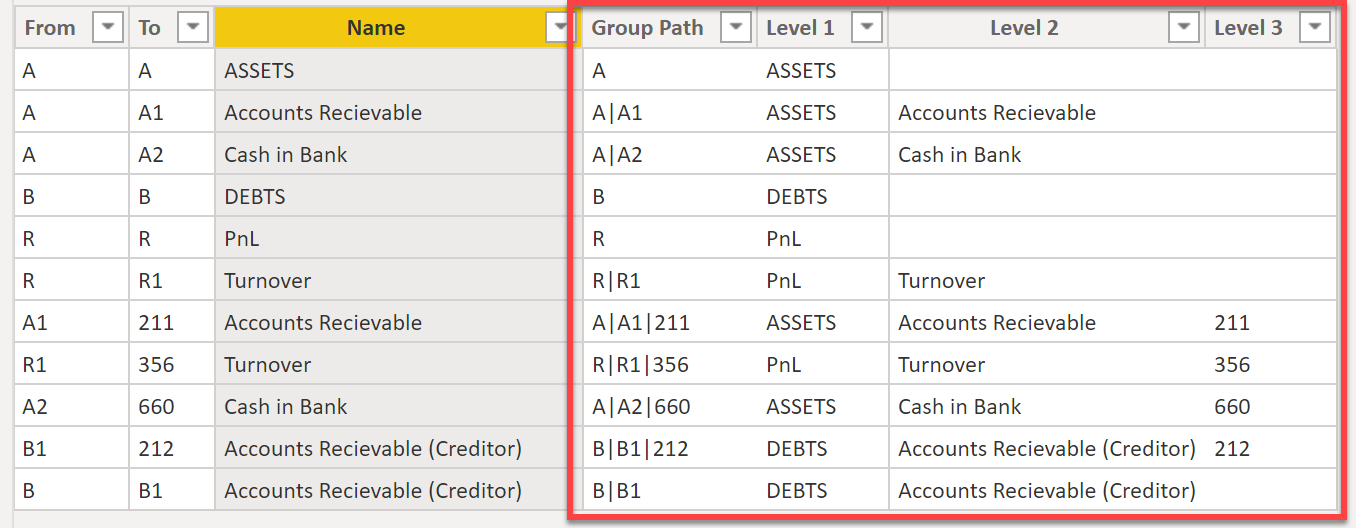1356x528 pixels.
Task: Click the 211 cell in the To column
Action: coord(156,323)
